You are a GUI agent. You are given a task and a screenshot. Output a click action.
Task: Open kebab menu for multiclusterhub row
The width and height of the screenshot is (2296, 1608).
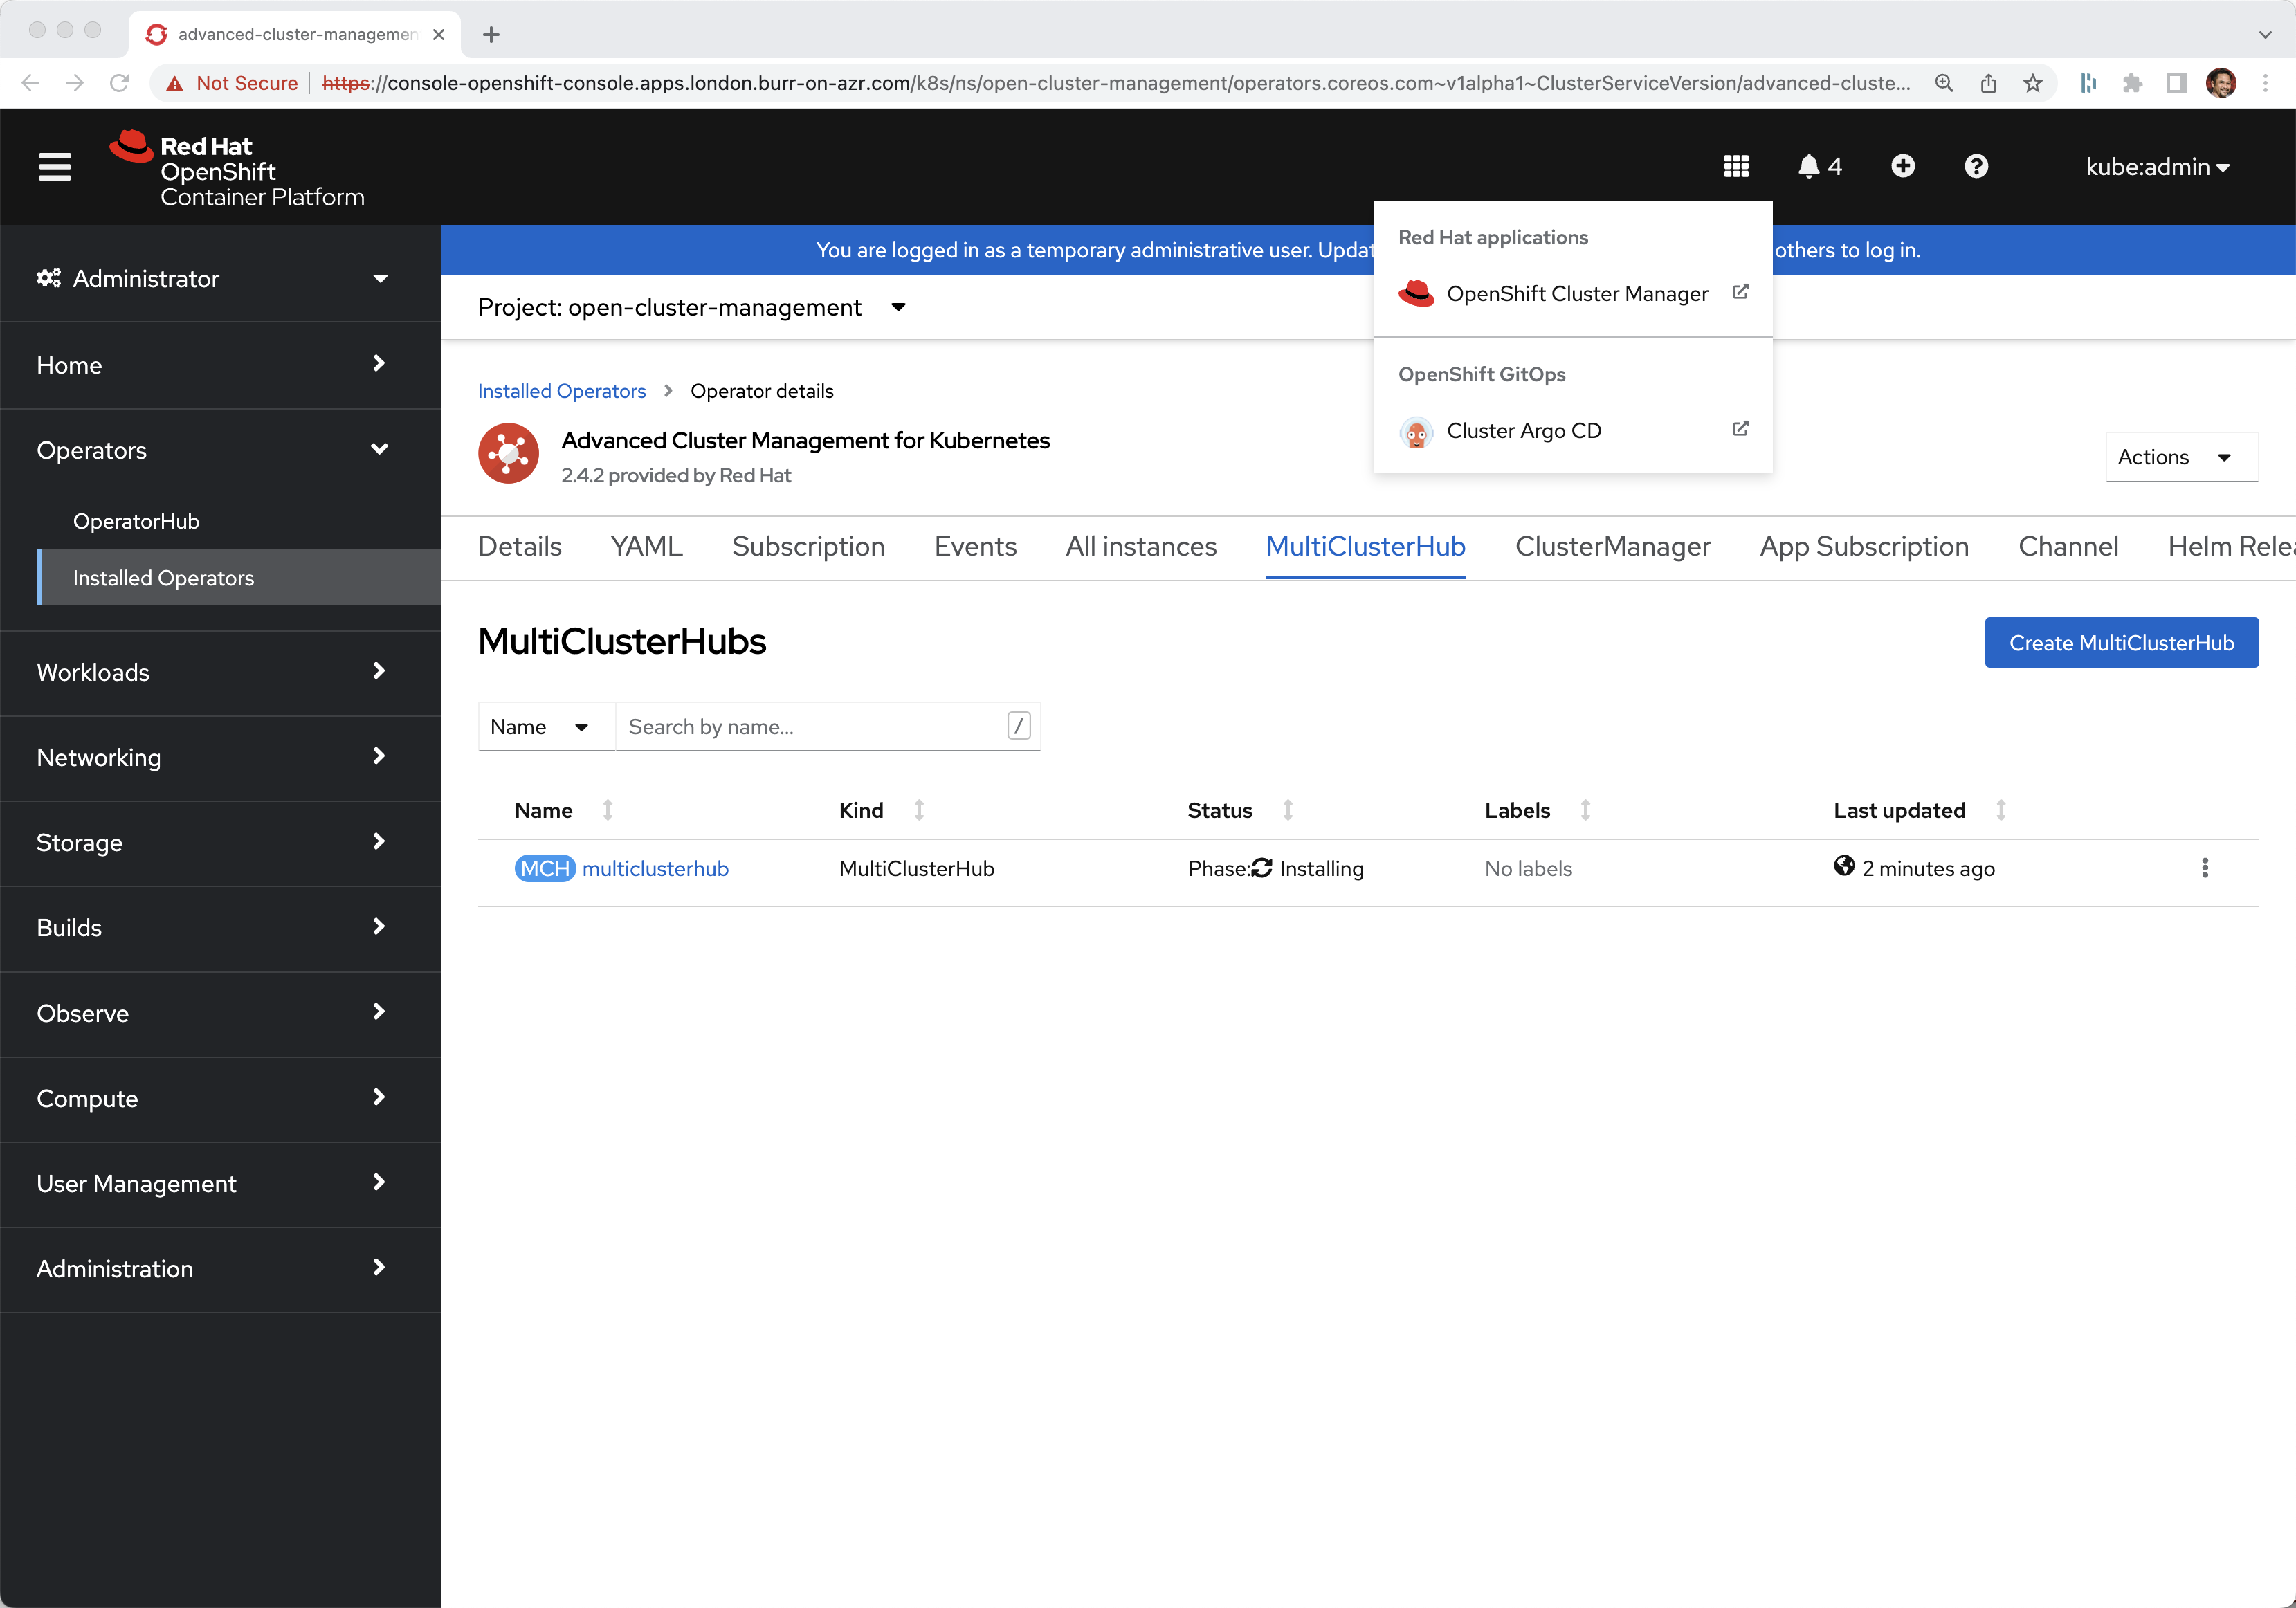pos(2204,868)
